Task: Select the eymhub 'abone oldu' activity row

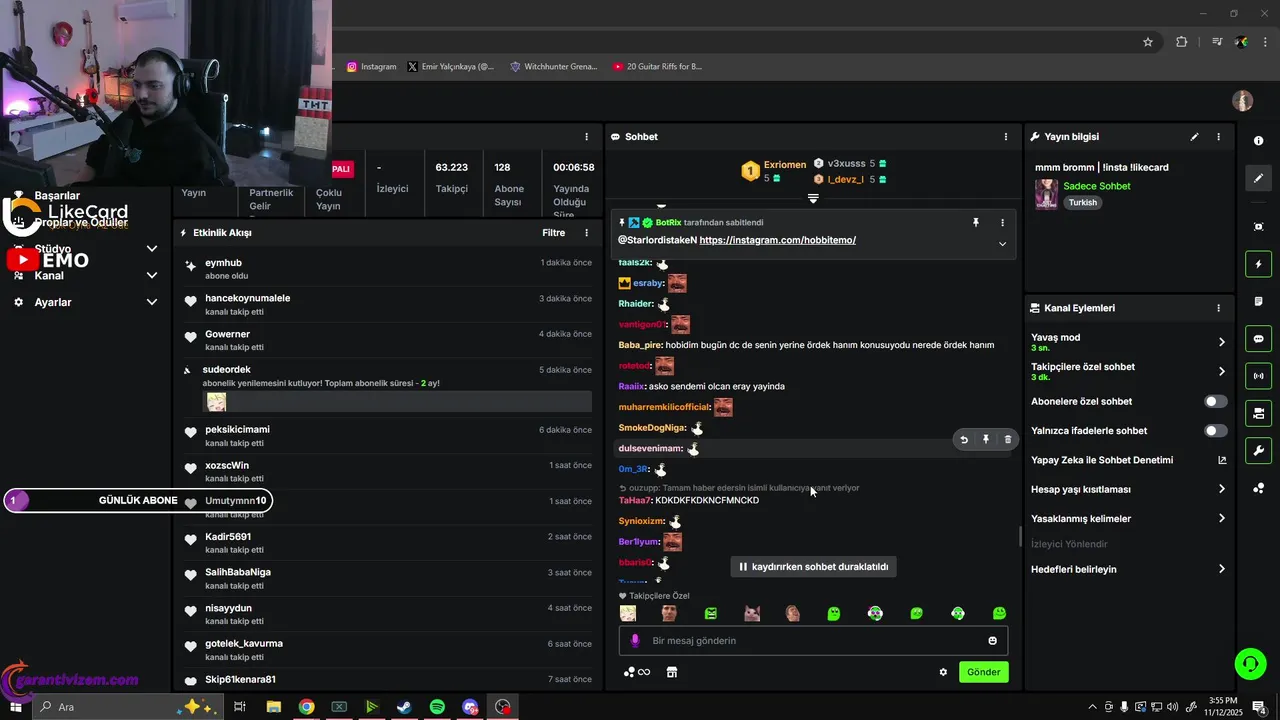Action: [388, 269]
